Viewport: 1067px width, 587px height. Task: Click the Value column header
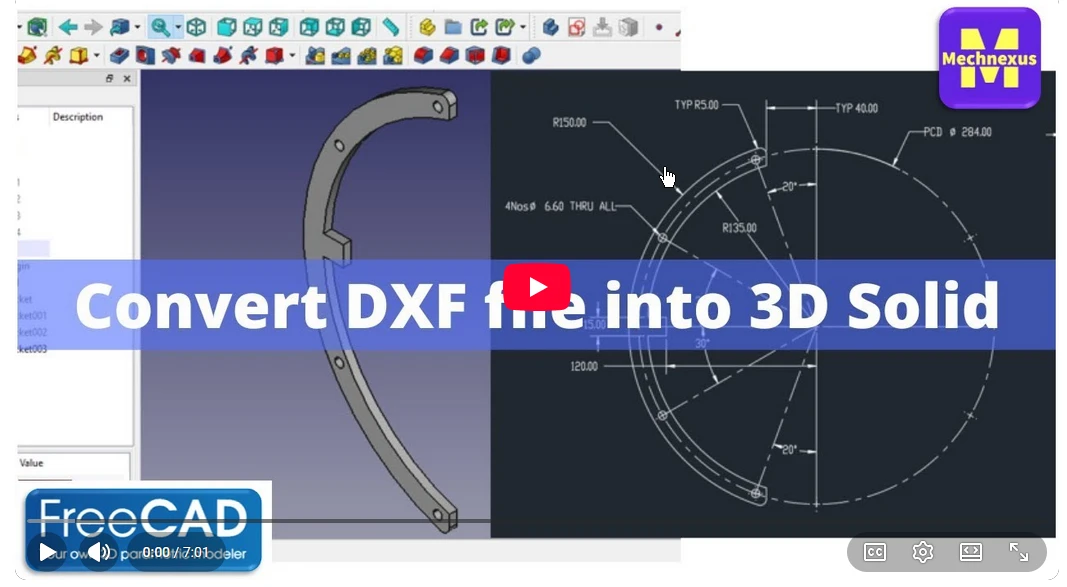tap(31, 463)
